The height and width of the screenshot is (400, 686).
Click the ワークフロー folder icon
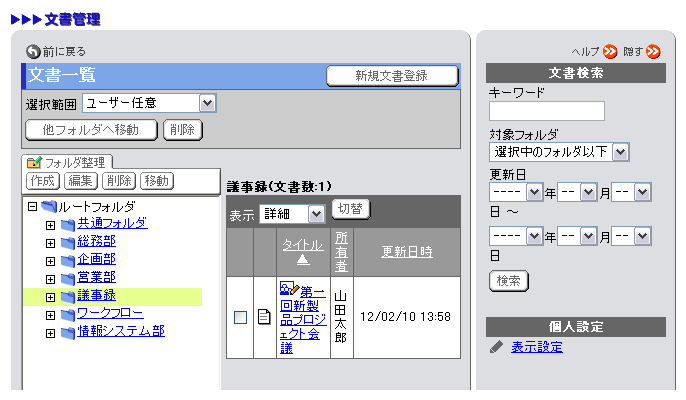tap(68, 315)
